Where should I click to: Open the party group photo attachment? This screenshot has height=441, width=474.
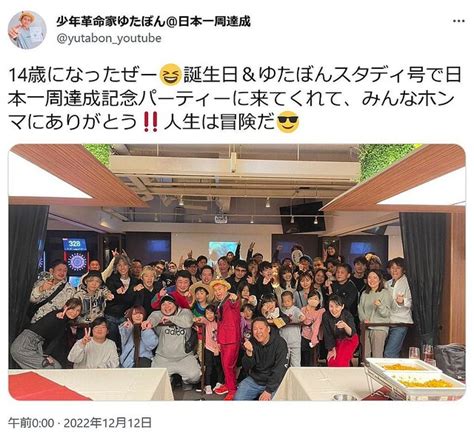coord(237,272)
